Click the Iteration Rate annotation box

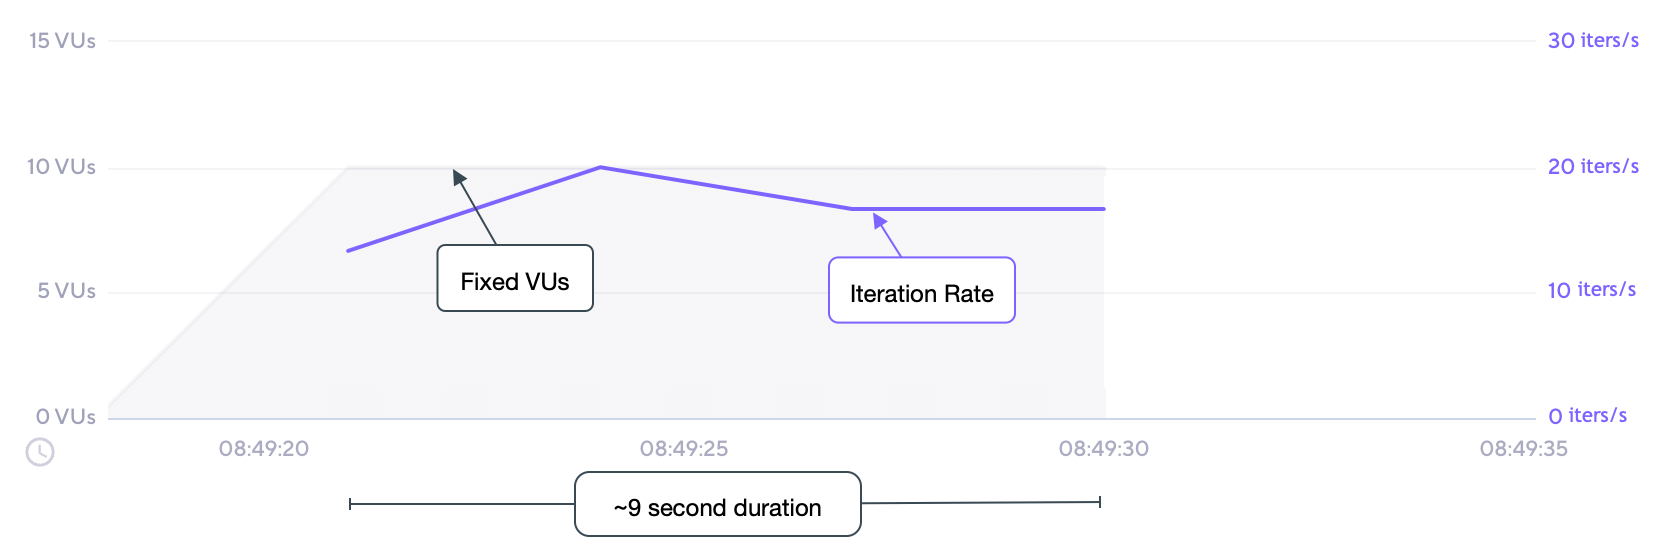[921, 291]
